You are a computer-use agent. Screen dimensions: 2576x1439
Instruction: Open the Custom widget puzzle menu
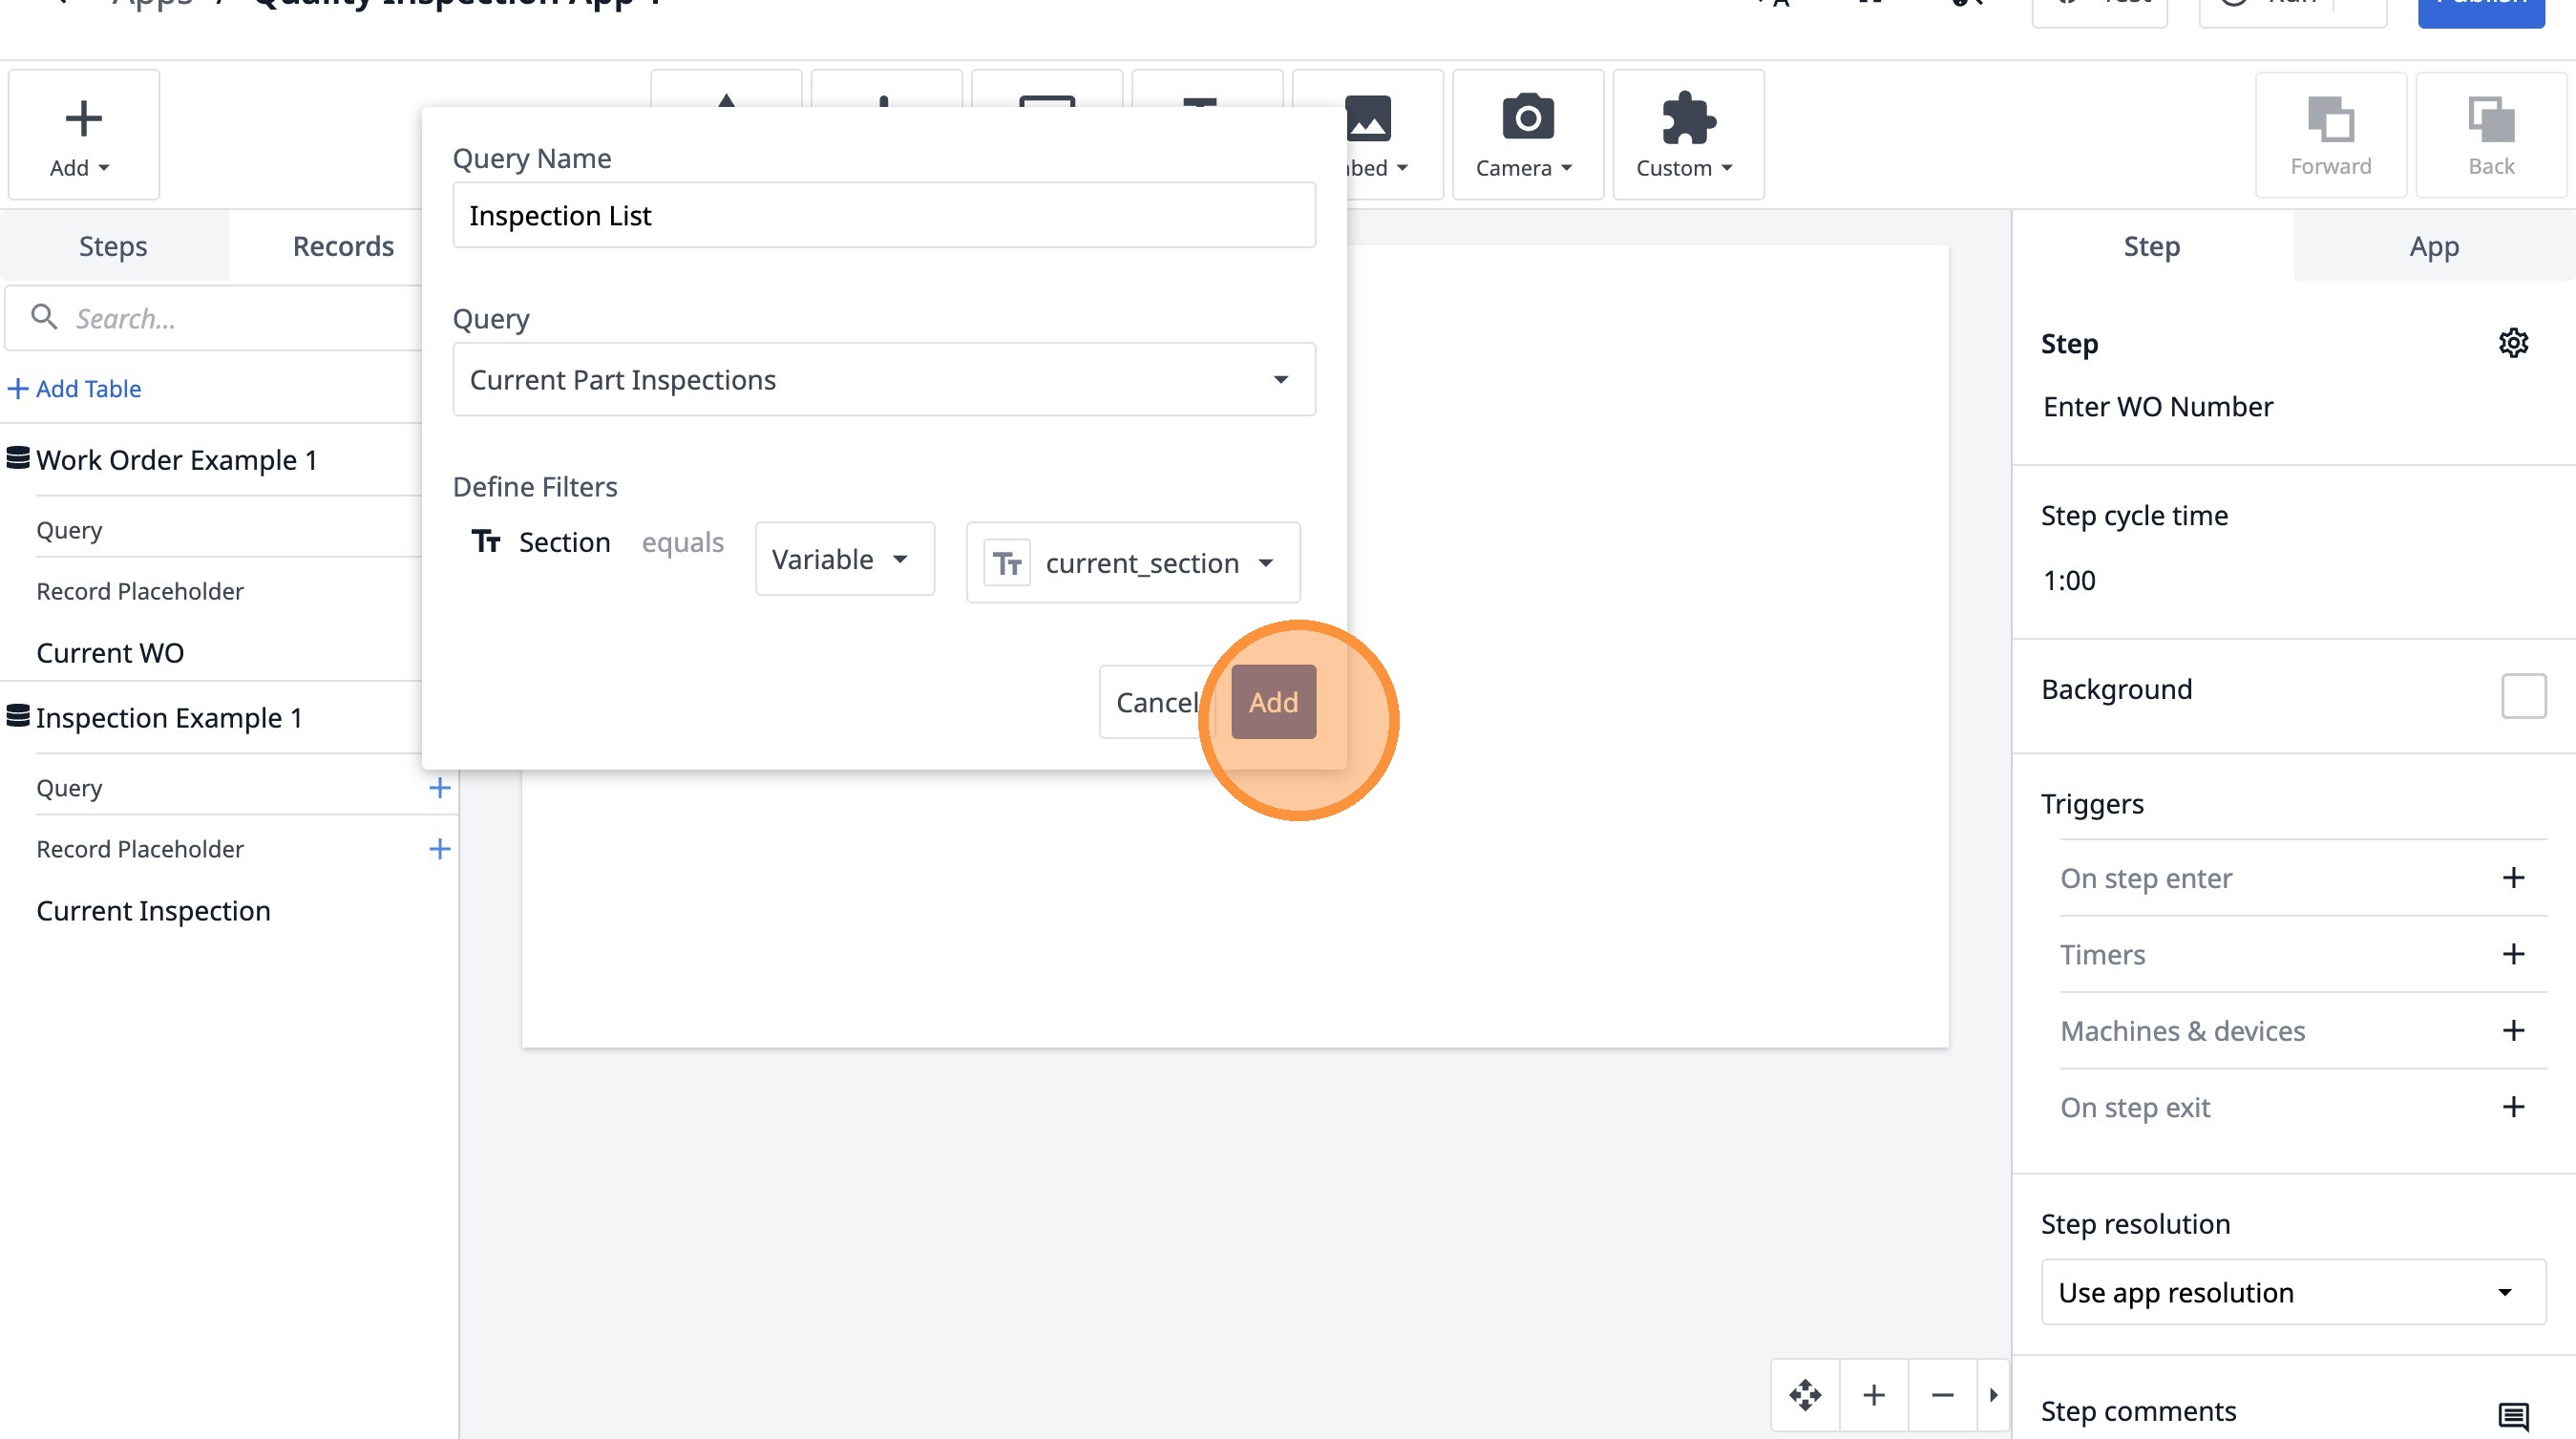coord(1687,135)
